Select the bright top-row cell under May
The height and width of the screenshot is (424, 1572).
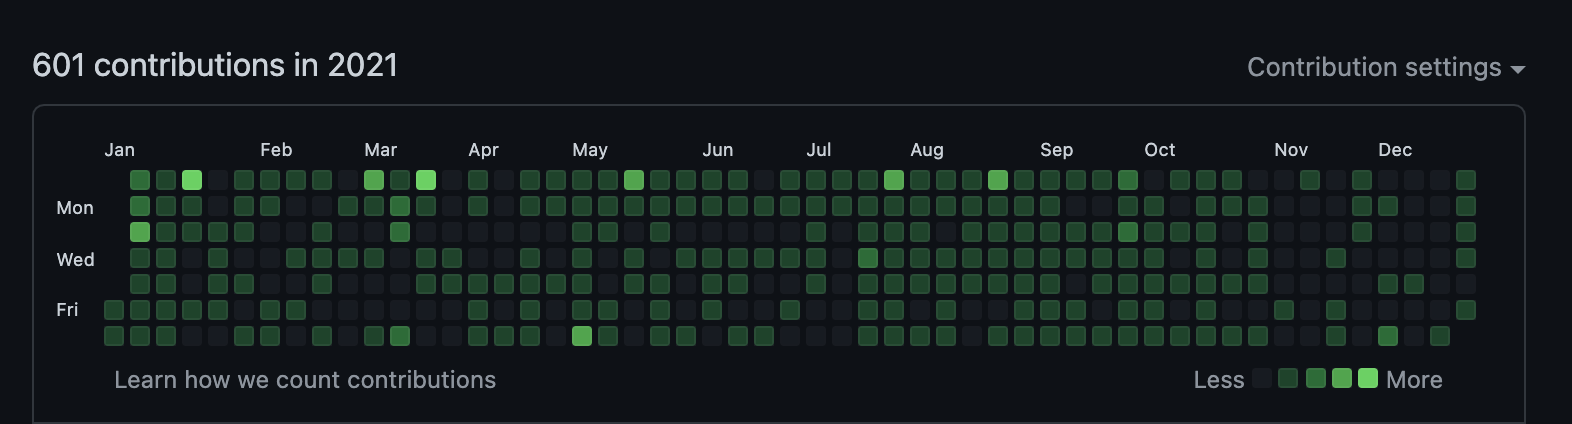tap(634, 180)
